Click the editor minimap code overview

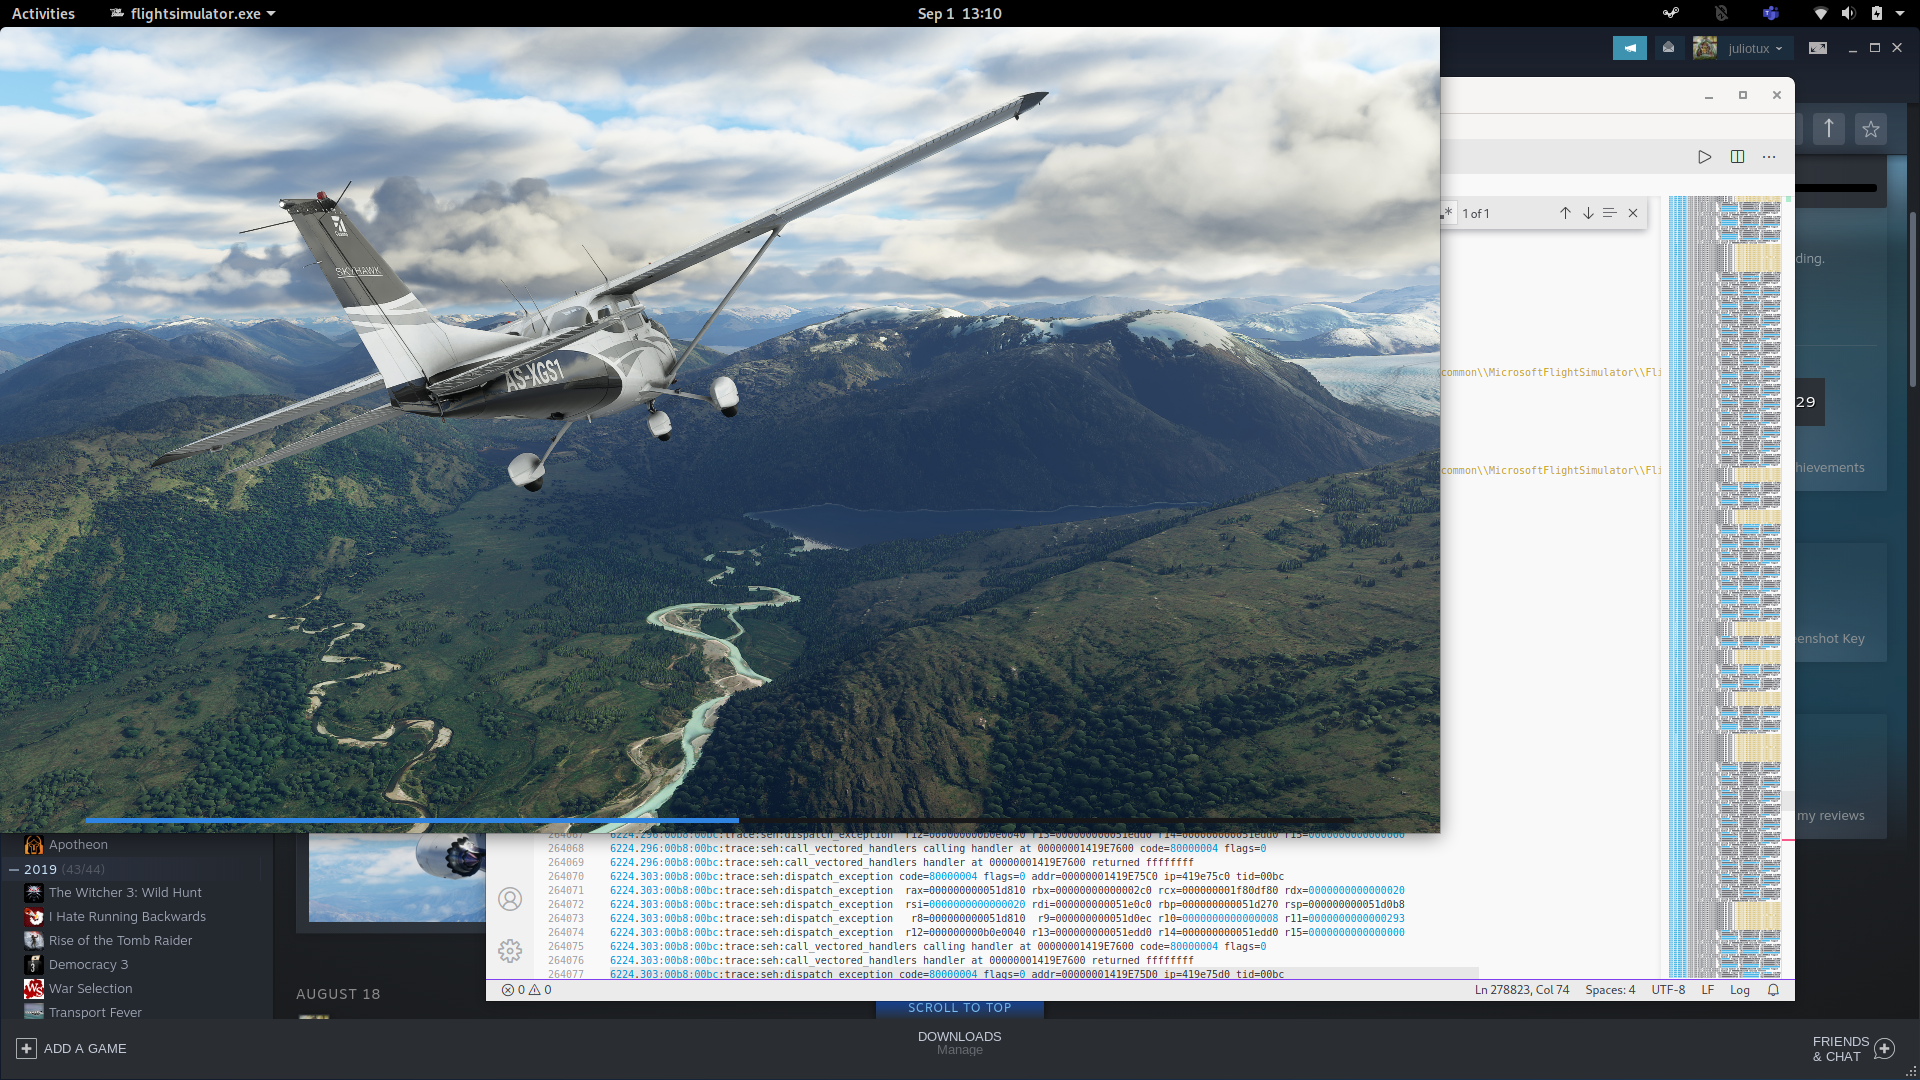[x=1725, y=586]
